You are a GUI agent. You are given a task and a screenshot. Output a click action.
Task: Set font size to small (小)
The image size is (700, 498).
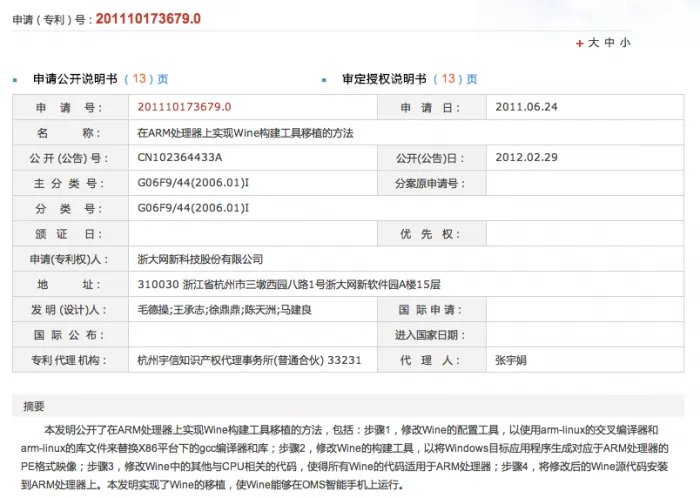click(x=625, y=43)
